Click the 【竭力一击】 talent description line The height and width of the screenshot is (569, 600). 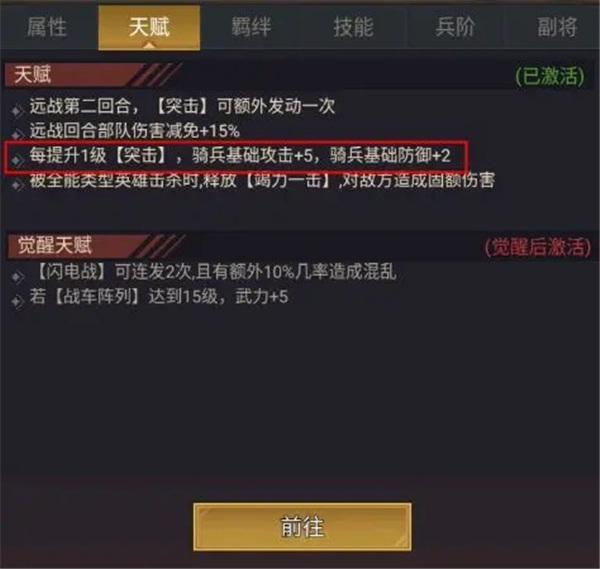[262, 181]
